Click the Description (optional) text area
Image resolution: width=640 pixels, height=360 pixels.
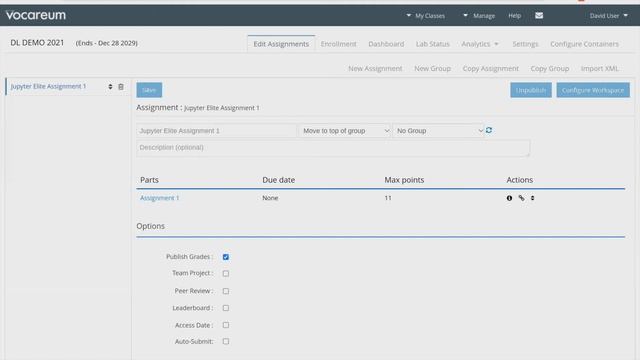333,148
